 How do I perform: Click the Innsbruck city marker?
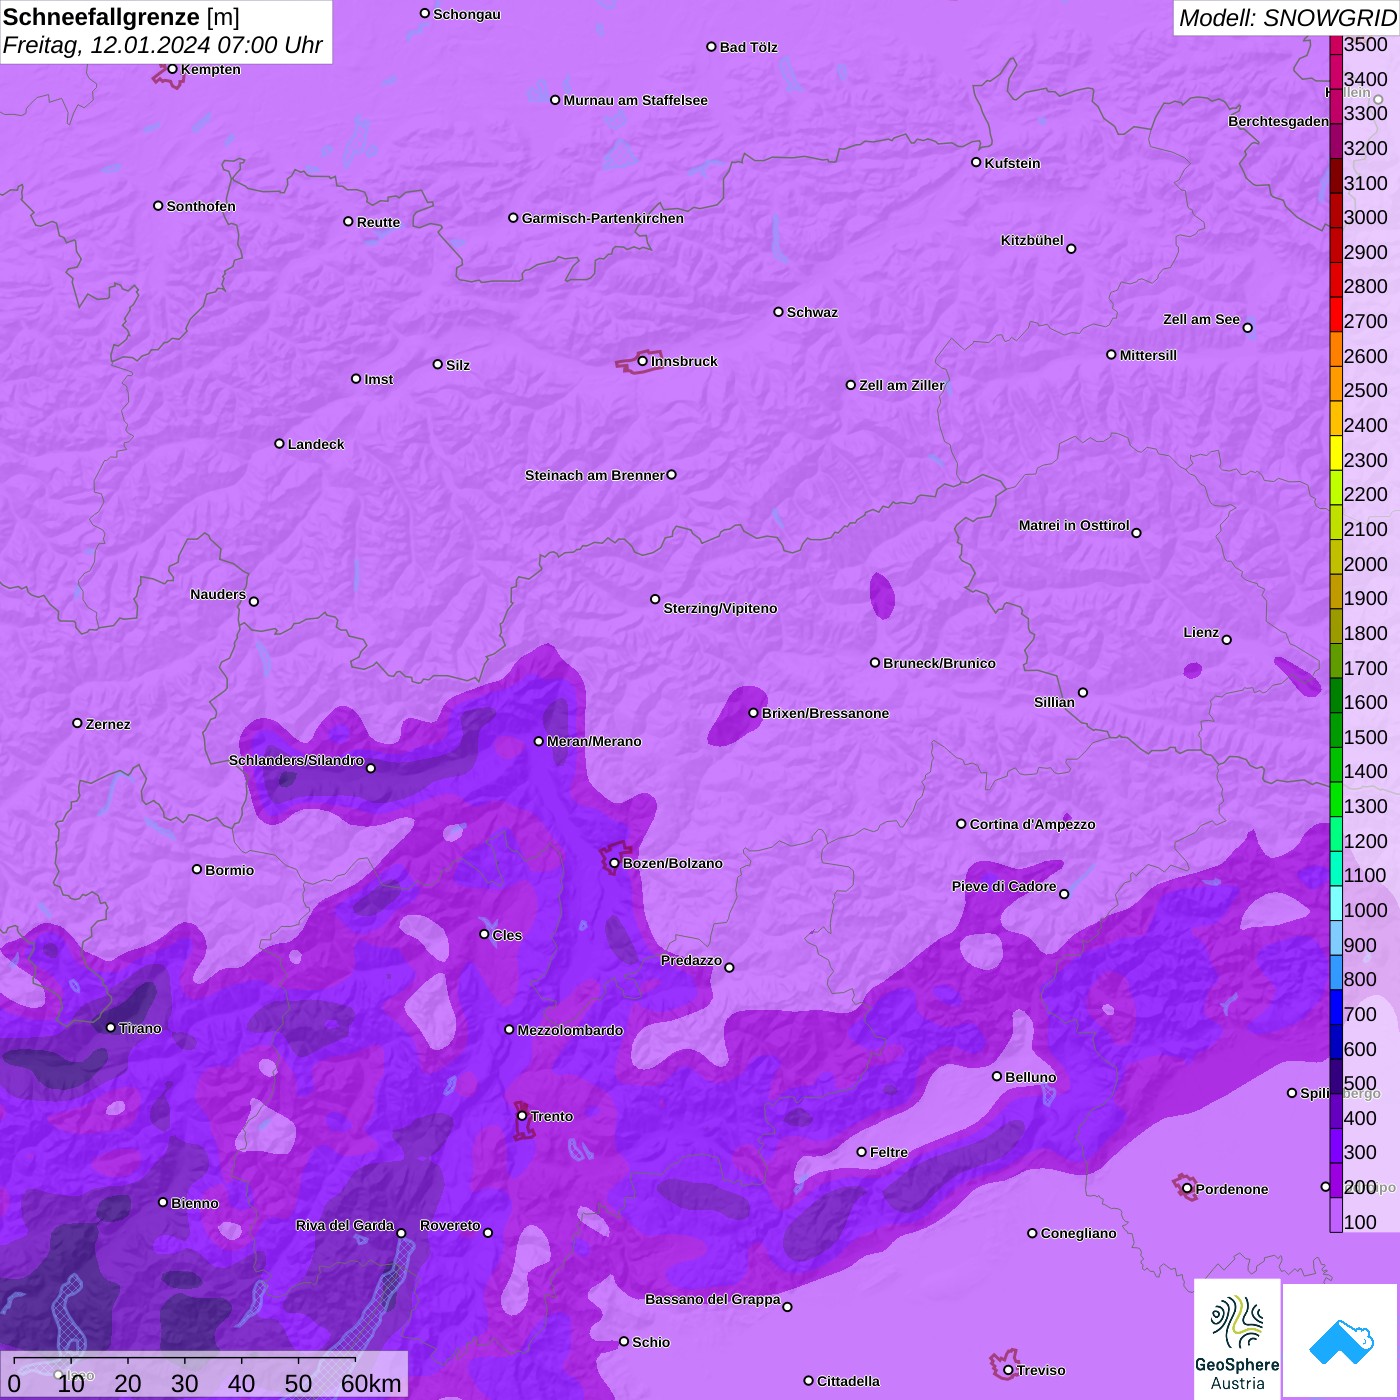pos(643,361)
